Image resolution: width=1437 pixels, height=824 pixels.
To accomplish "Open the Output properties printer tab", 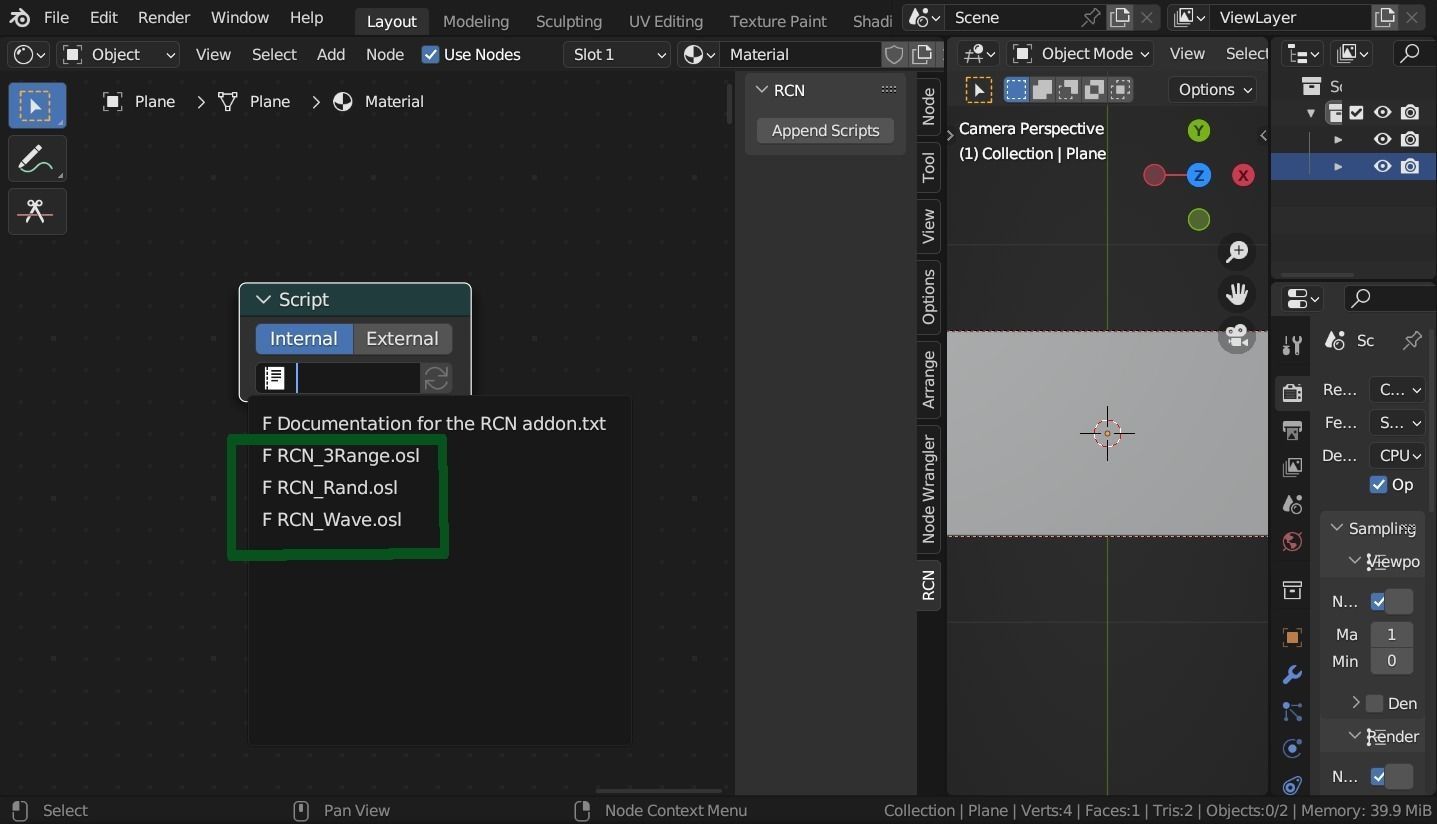I will [x=1292, y=430].
